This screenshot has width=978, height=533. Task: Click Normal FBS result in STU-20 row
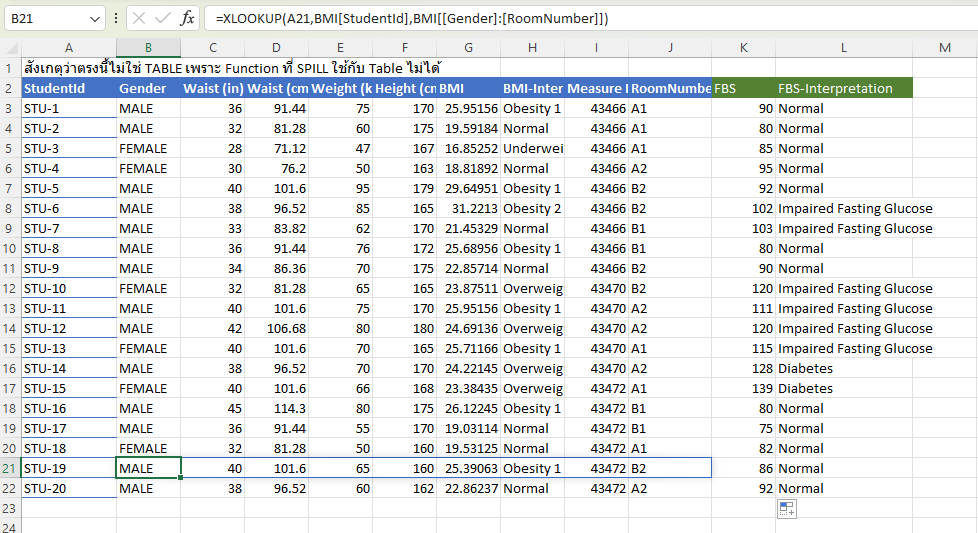(844, 489)
